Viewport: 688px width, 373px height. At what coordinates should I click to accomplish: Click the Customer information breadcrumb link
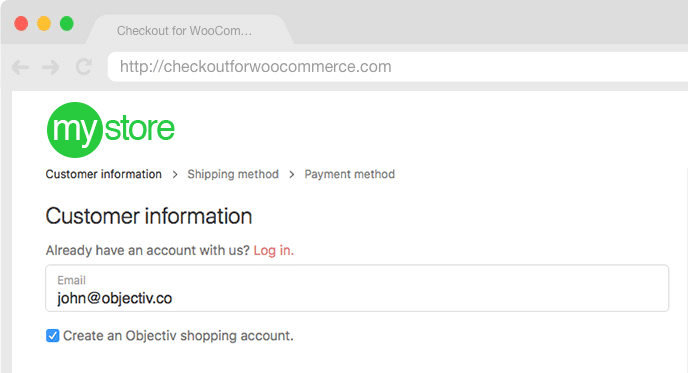[104, 174]
